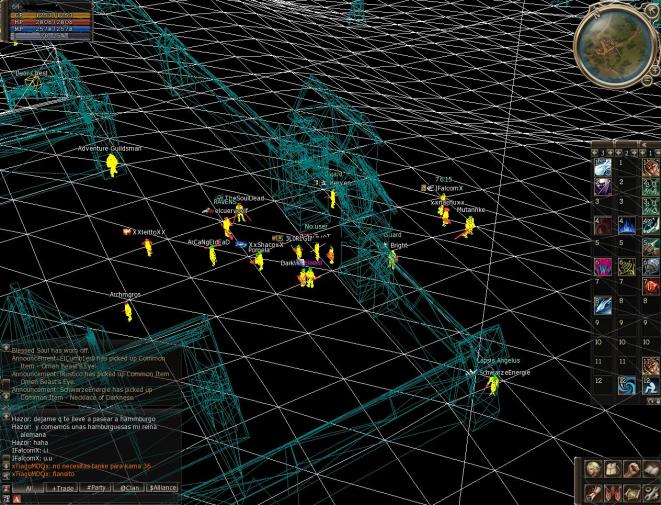This screenshot has height=505, width=661.
Task: Open the circular minimap
Action: [615, 45]
